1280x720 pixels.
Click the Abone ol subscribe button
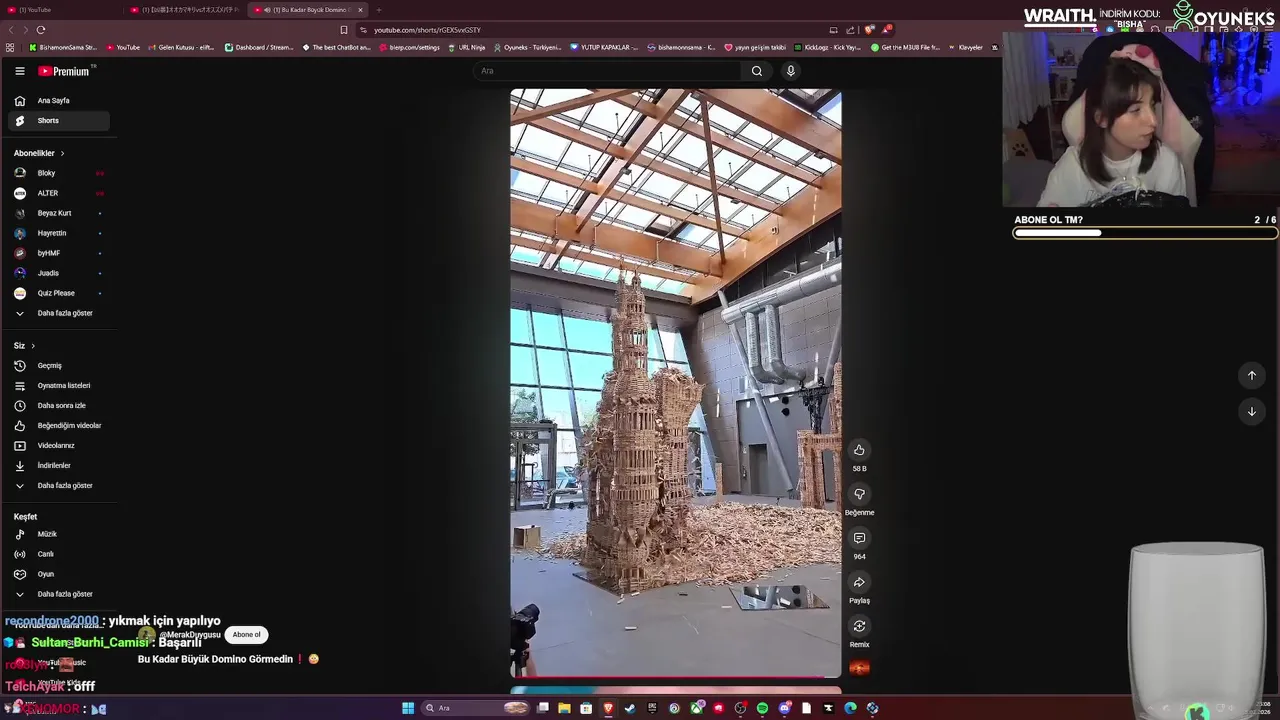pos(246,634)
